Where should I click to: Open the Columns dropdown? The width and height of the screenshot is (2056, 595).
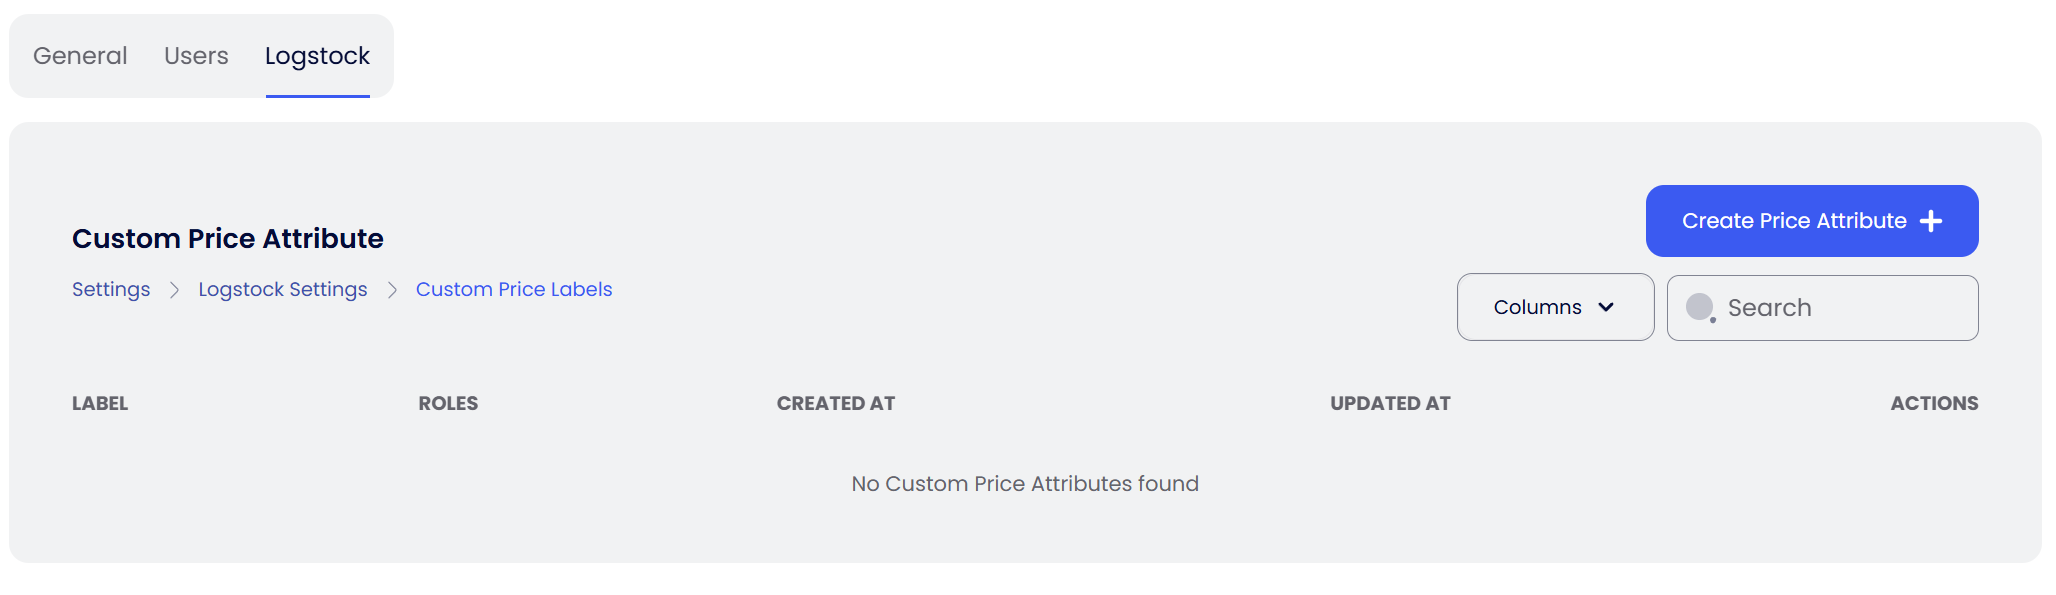coord(1555,307)
